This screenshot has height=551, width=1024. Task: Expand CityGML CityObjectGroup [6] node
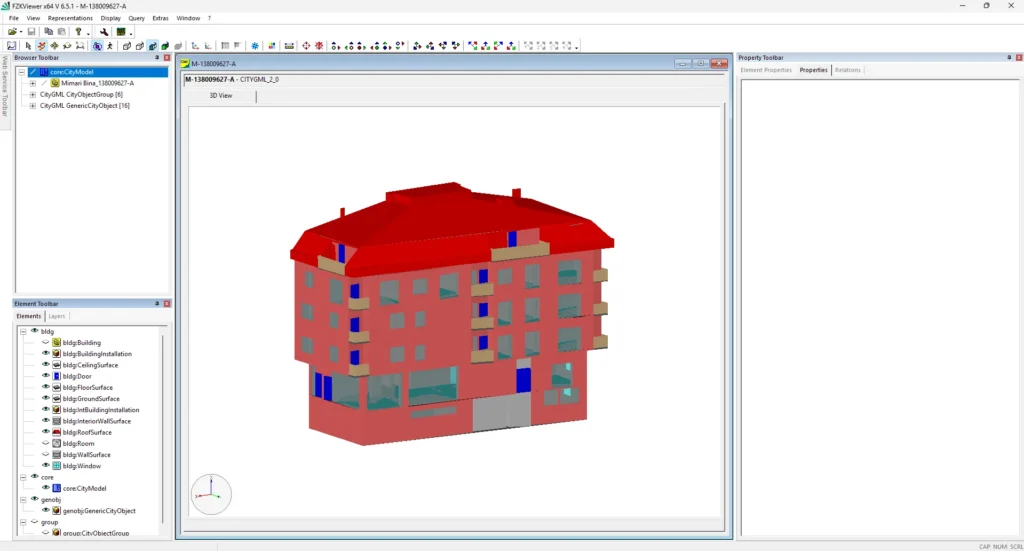33,94
